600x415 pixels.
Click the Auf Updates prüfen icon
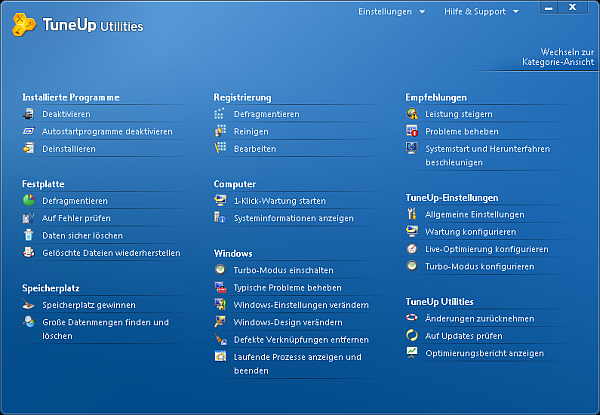(x=412, y=335)
